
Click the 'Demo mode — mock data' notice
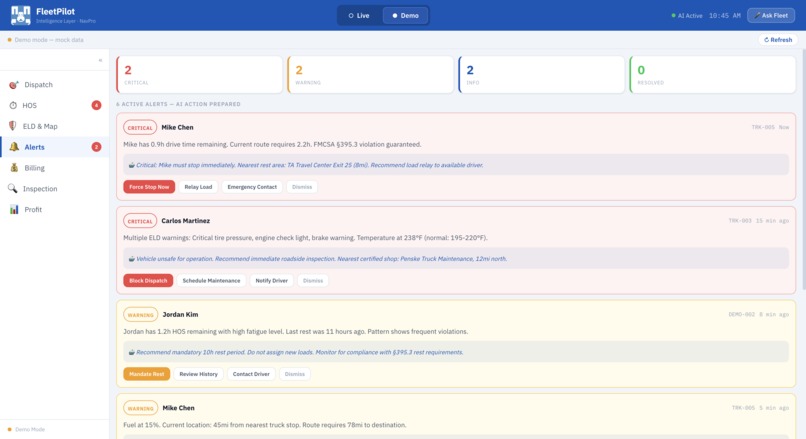(49, 40)
